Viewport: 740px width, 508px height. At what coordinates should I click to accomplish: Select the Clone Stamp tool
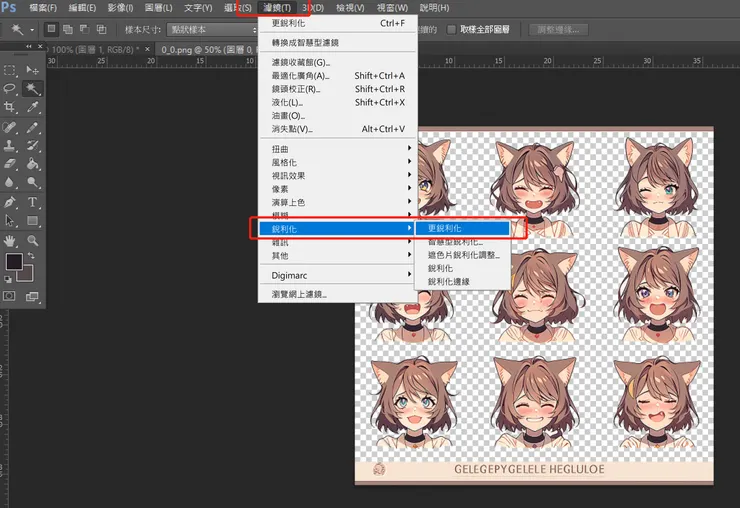point(9,145)
